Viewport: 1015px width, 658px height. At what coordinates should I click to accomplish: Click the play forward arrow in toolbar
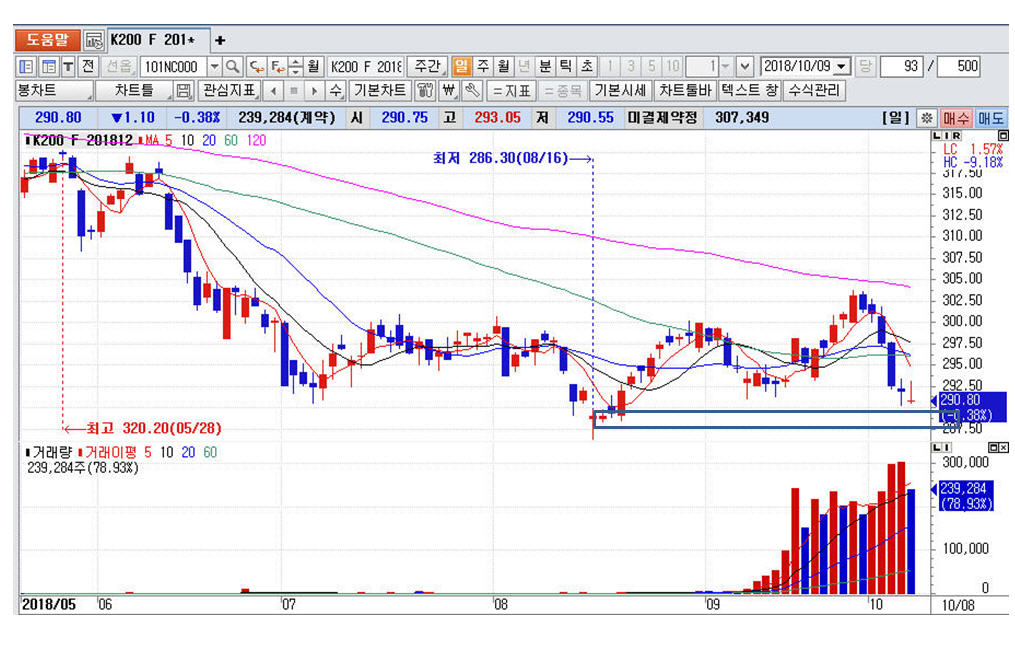[x=314, y=91]
